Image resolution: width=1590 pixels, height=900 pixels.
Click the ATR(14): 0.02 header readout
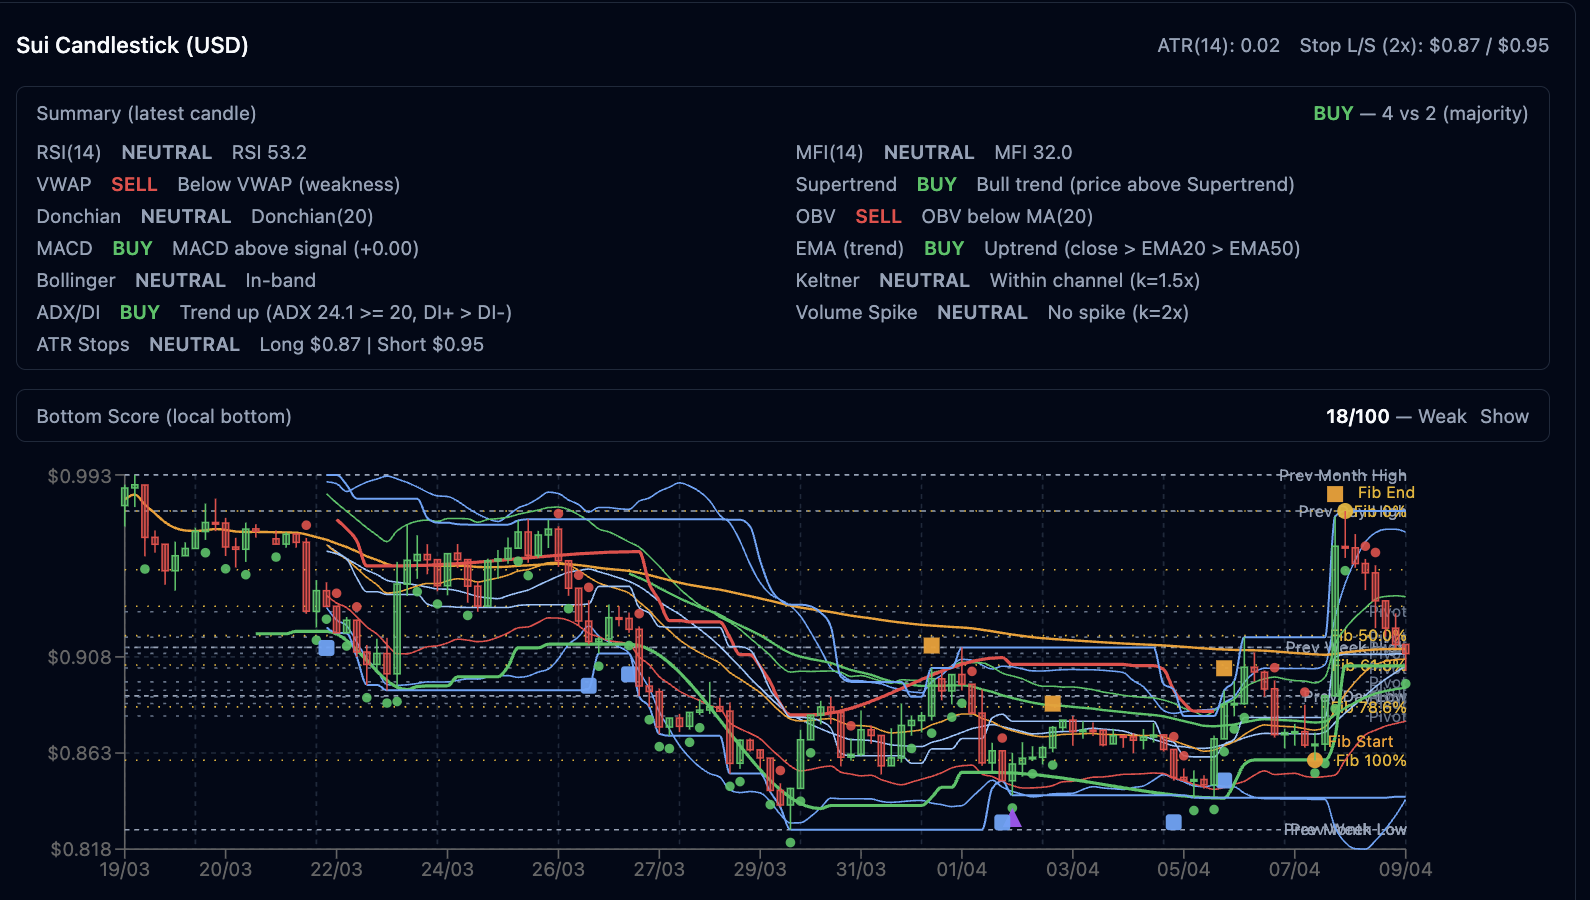[1218, 45]
